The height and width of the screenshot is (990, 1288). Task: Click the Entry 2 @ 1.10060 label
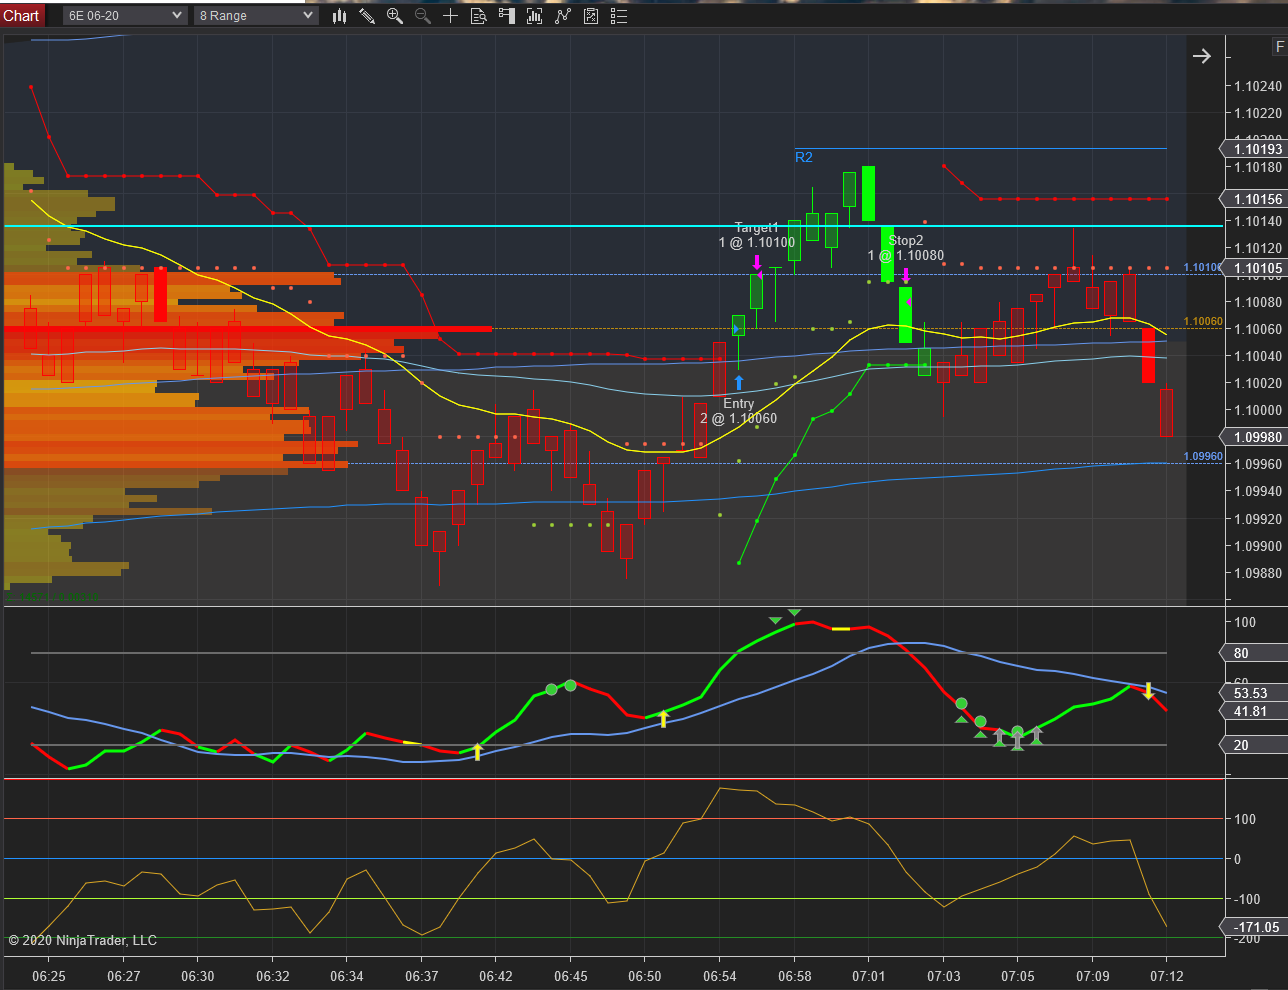(739, 411)
